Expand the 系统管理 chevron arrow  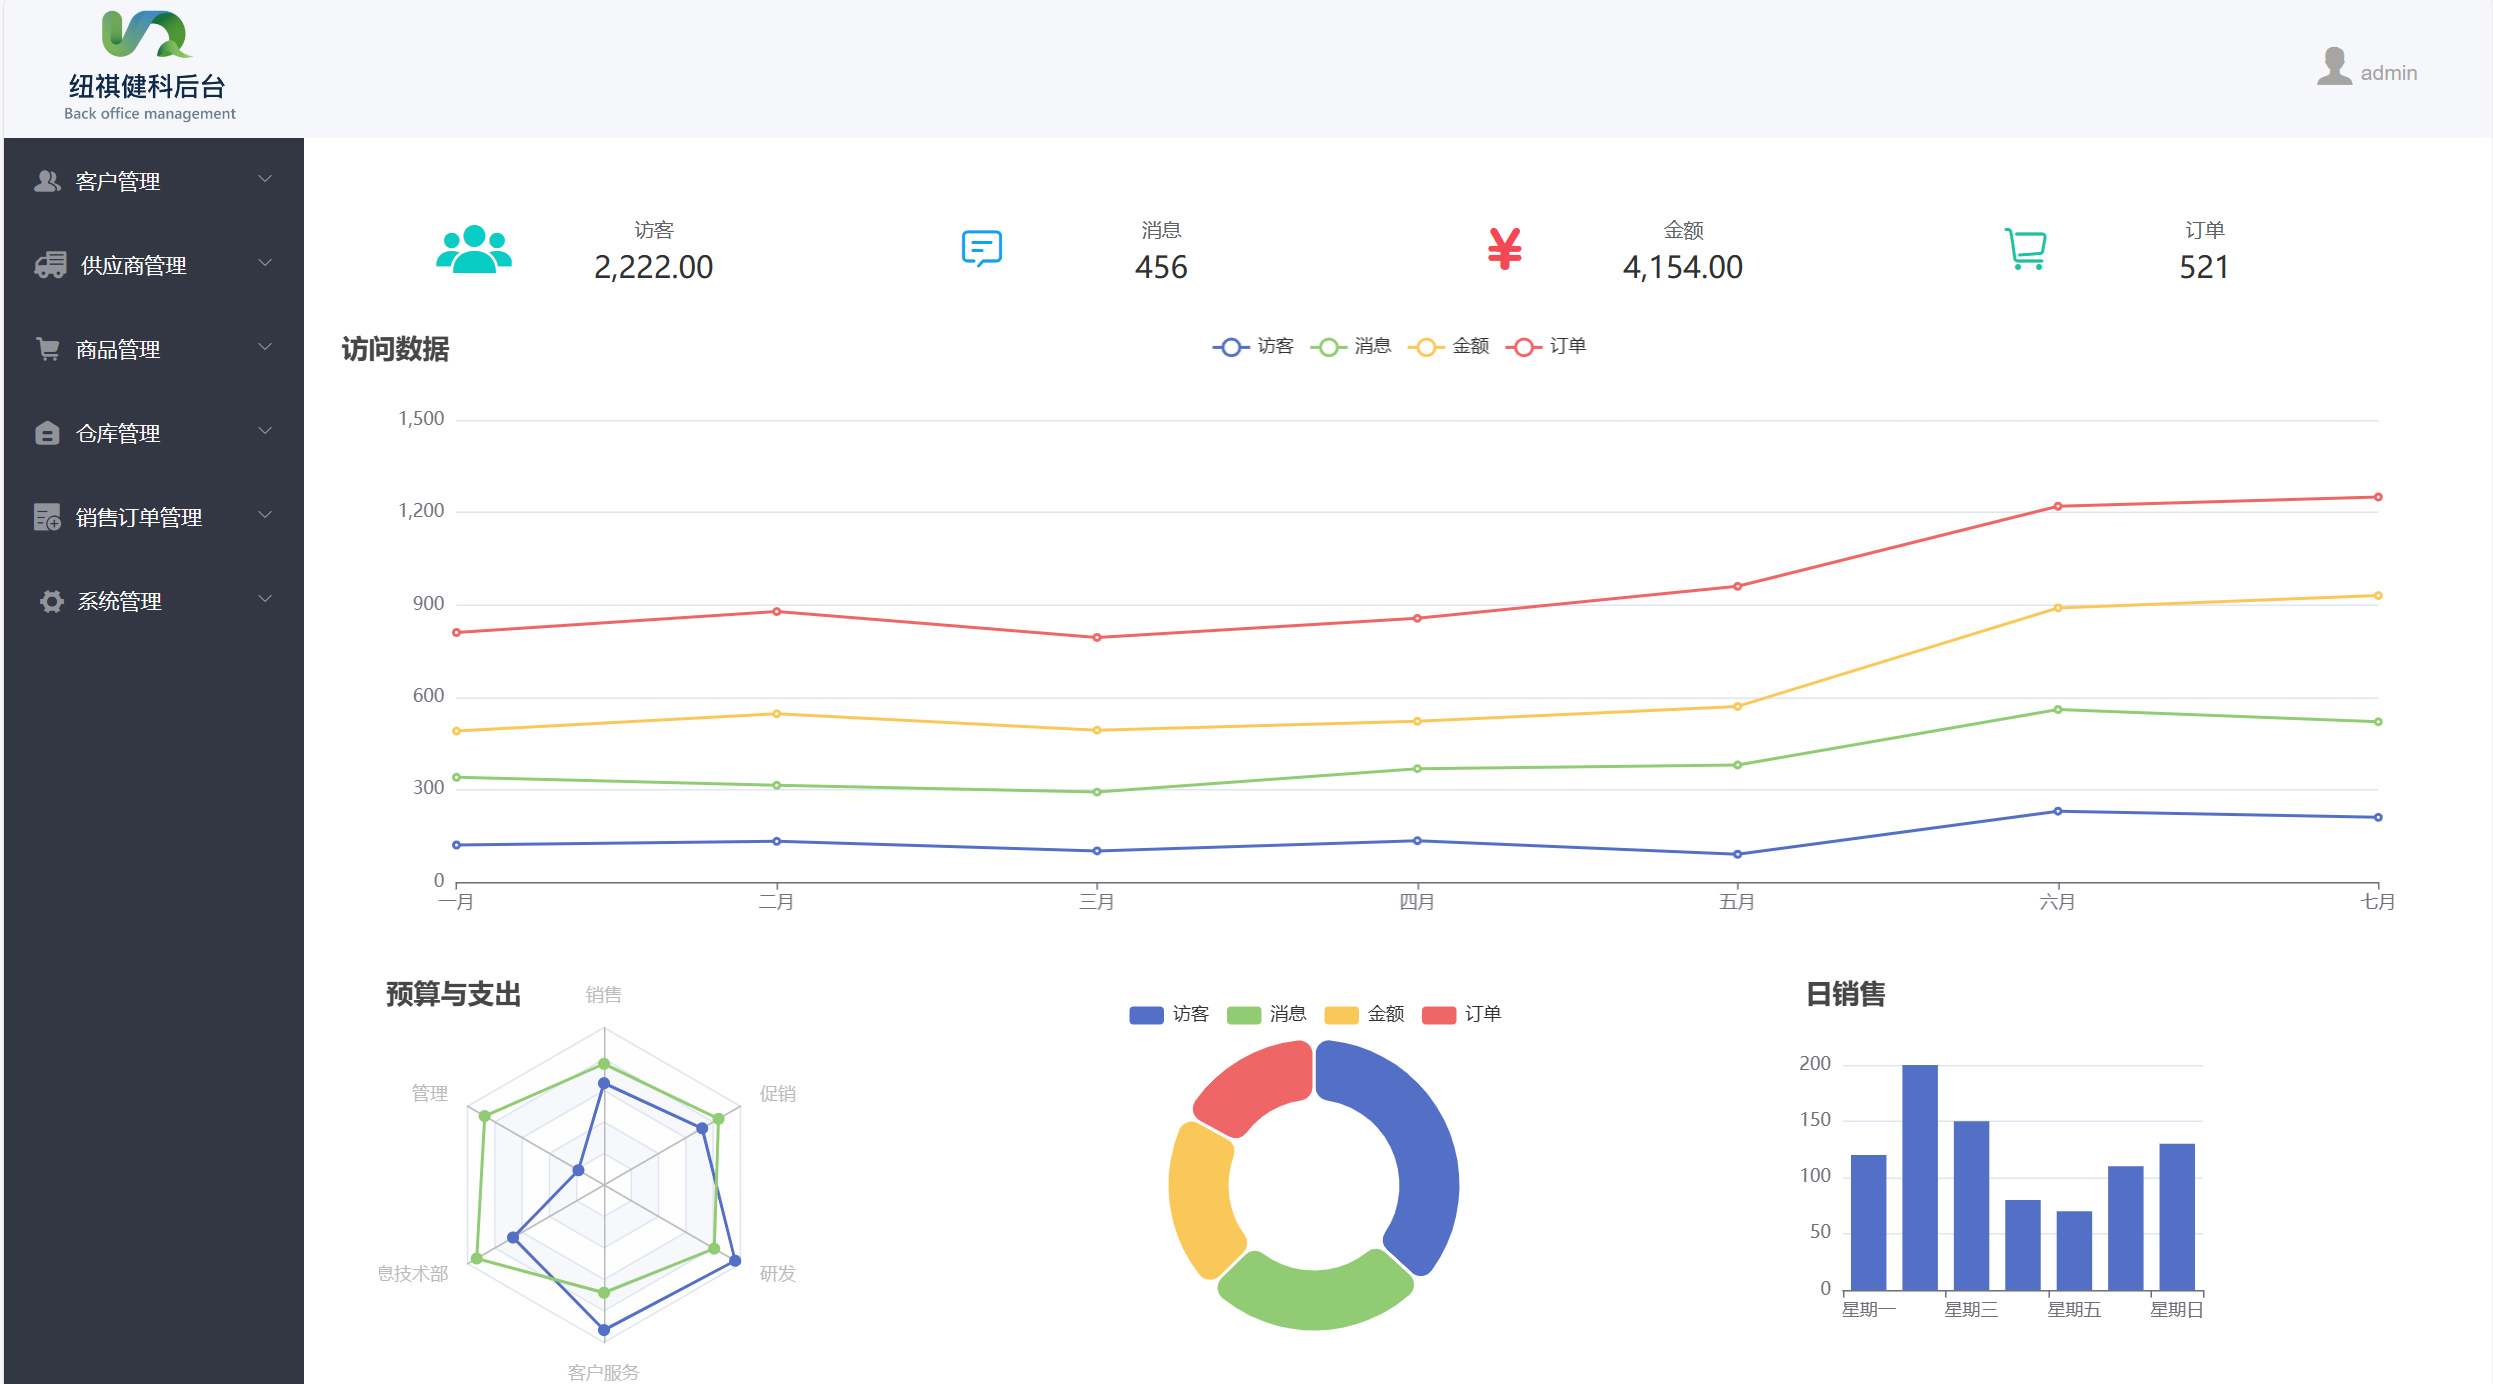click(265, 599)
